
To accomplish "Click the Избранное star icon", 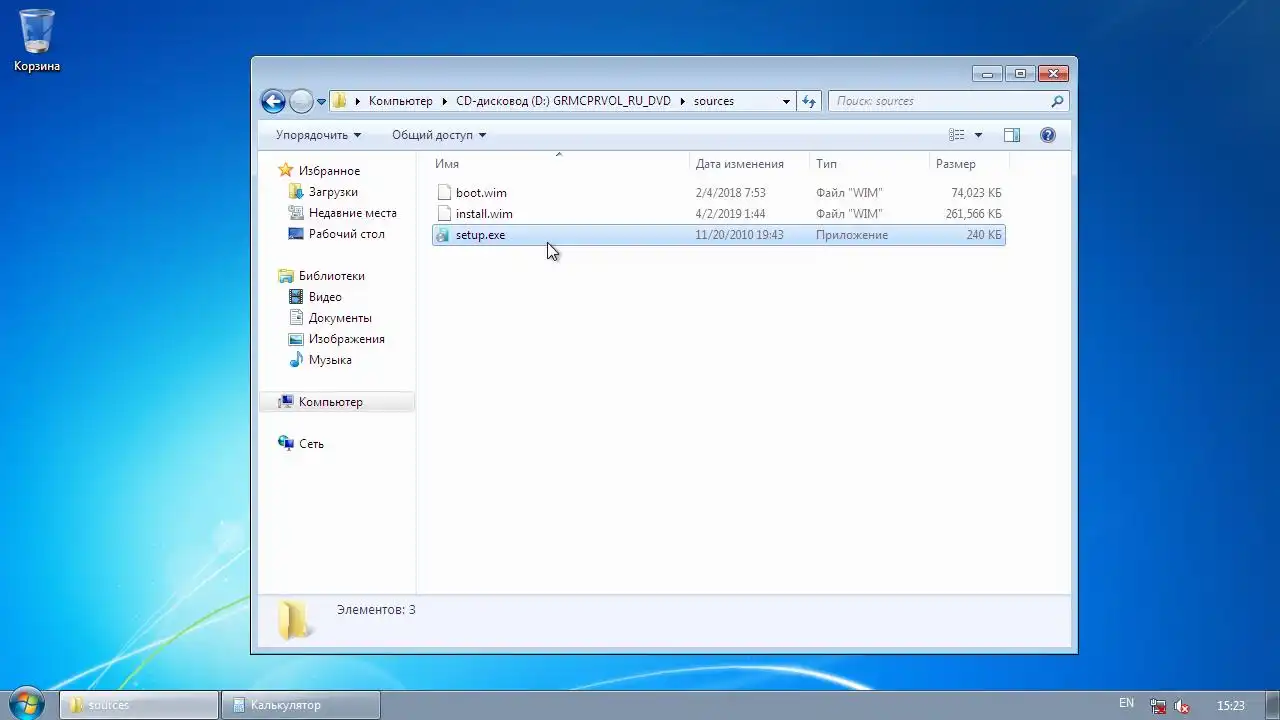I will click(286, 171).
